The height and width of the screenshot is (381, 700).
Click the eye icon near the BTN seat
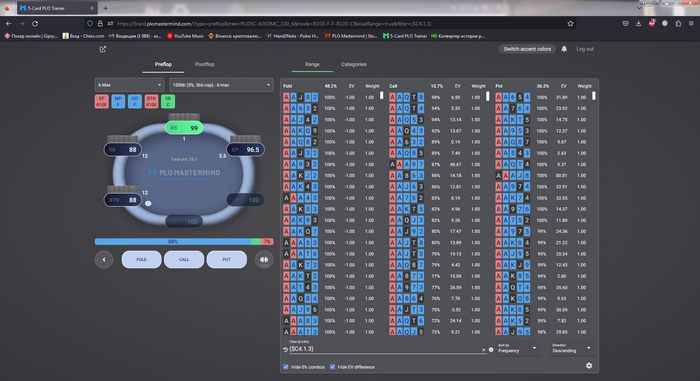point(148,203)
